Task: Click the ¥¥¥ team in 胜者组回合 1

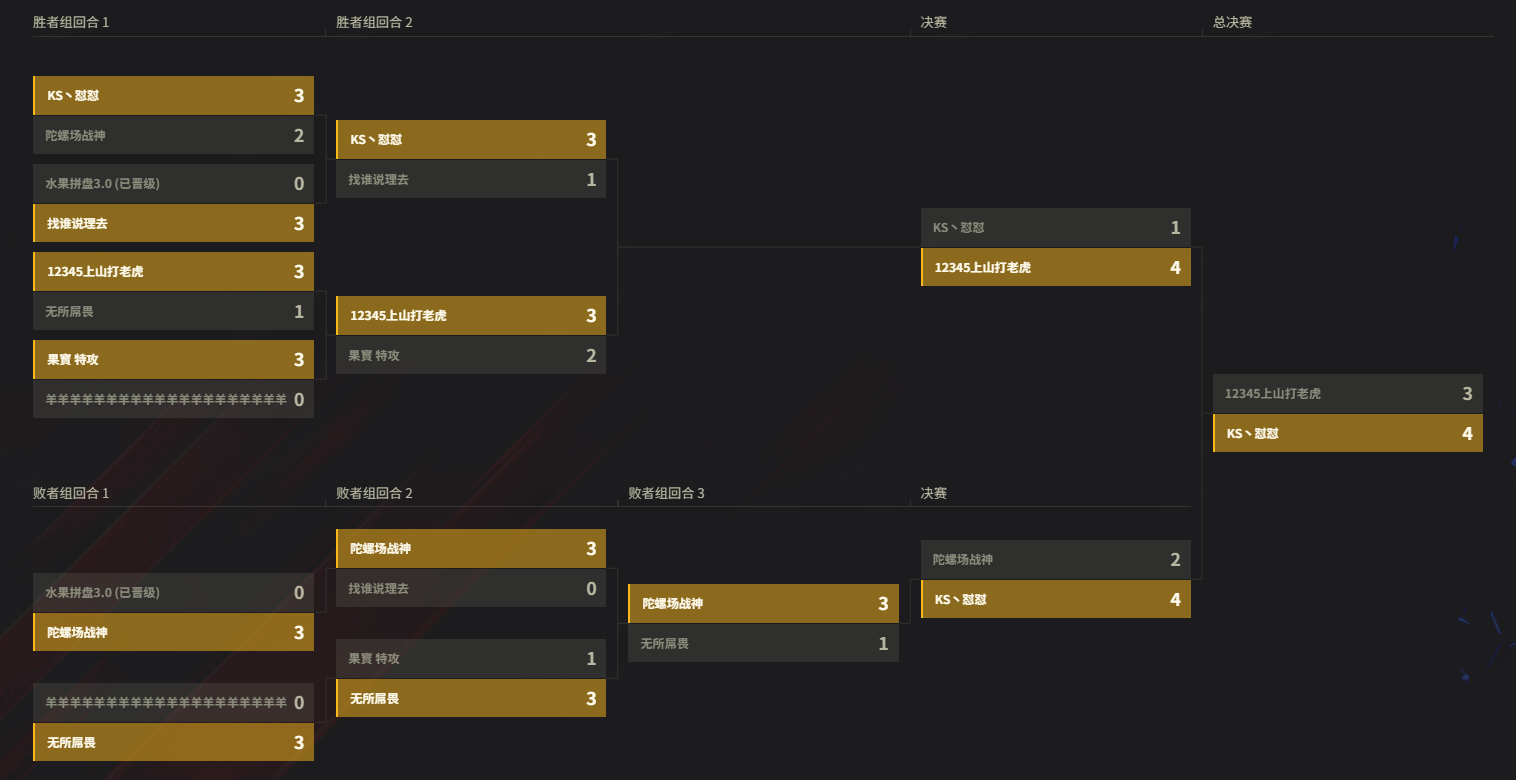Action: 173,399
